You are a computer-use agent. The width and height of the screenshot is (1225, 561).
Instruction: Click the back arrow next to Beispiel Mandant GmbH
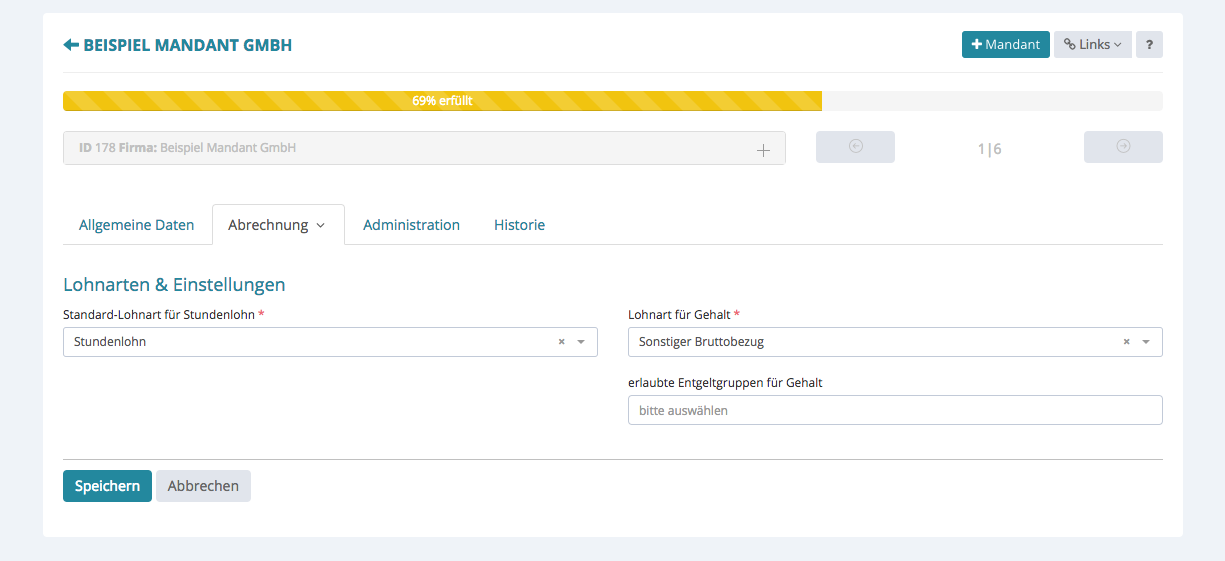point(71,45)
